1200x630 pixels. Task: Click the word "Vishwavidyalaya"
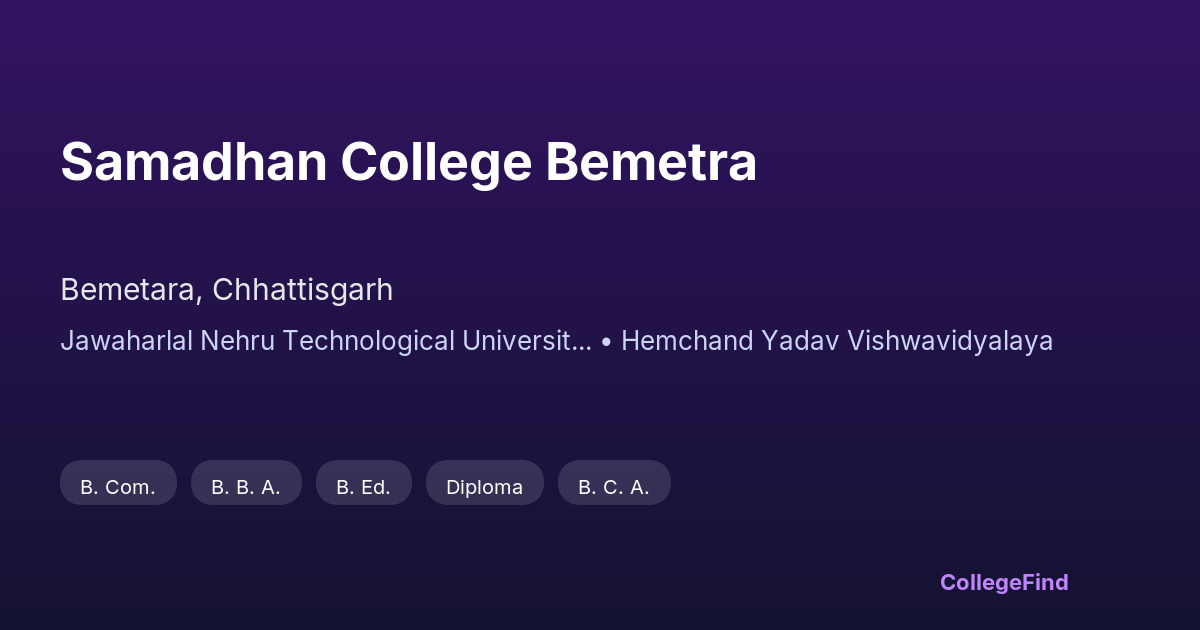click(x=950, y=341)
